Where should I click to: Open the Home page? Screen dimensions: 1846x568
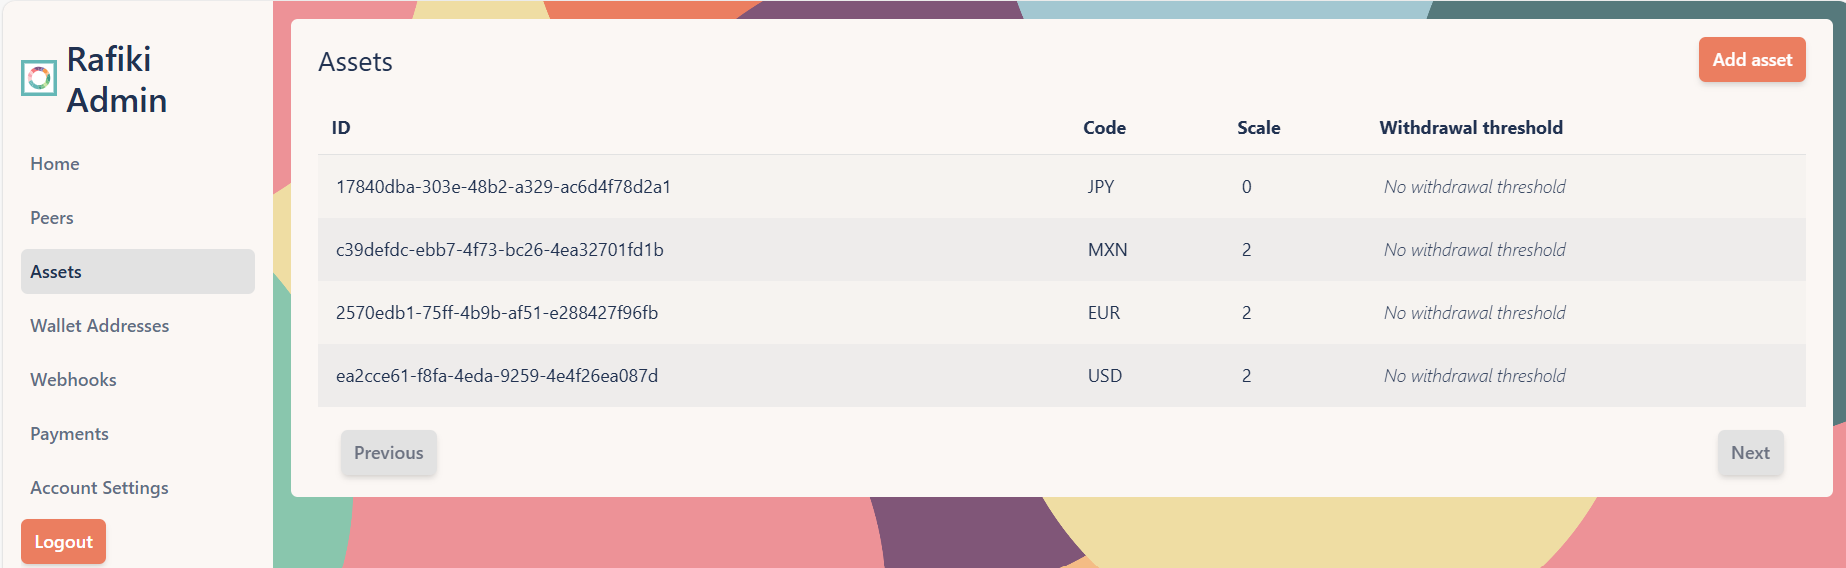55,164
